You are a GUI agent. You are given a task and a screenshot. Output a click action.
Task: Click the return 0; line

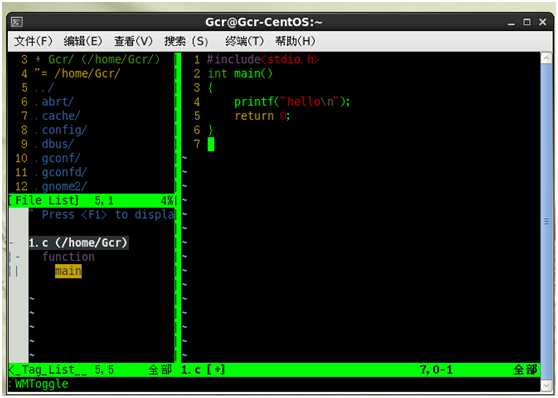coord(262,116)
